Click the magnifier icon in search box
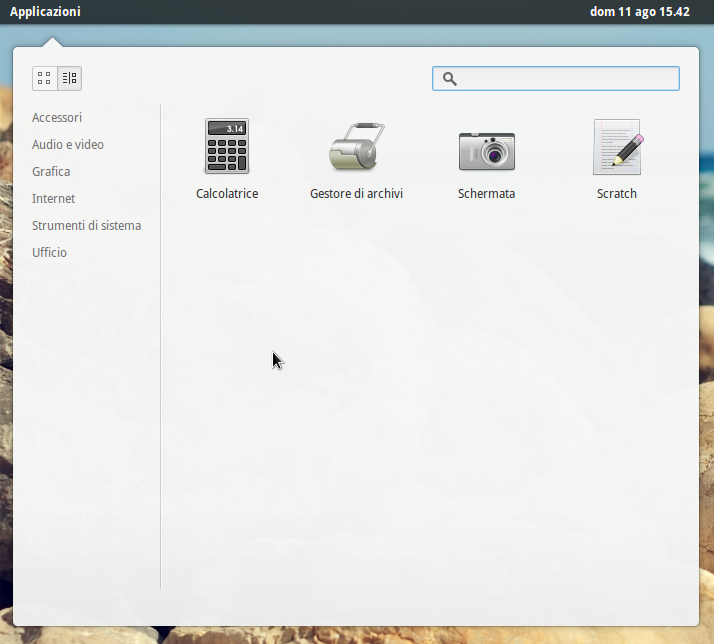This screenshot has height=644, width=714. pyautogui.click(x=449, y=79)
